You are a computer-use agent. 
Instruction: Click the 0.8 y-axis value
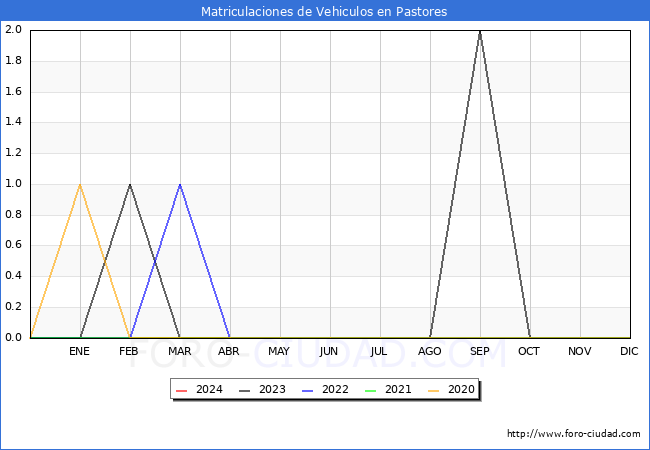click(13, 214)
